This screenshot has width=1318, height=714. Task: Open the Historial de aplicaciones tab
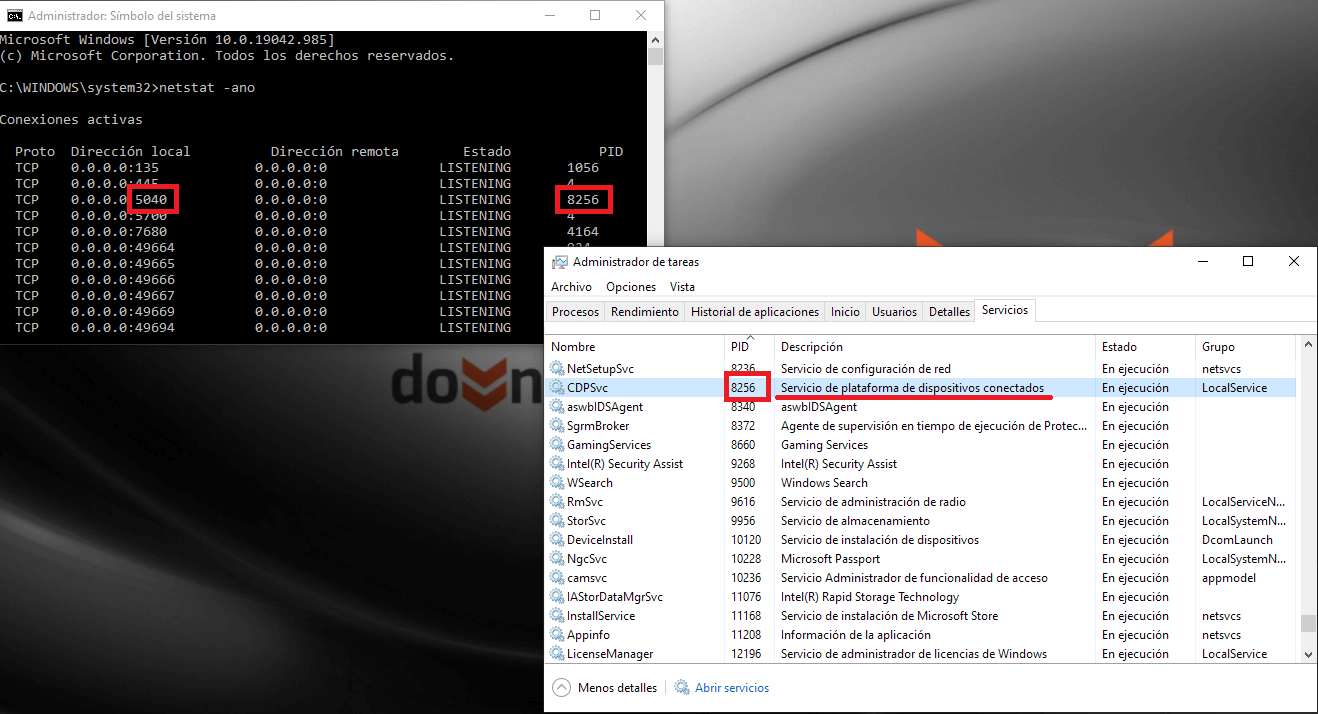(755, 312)
